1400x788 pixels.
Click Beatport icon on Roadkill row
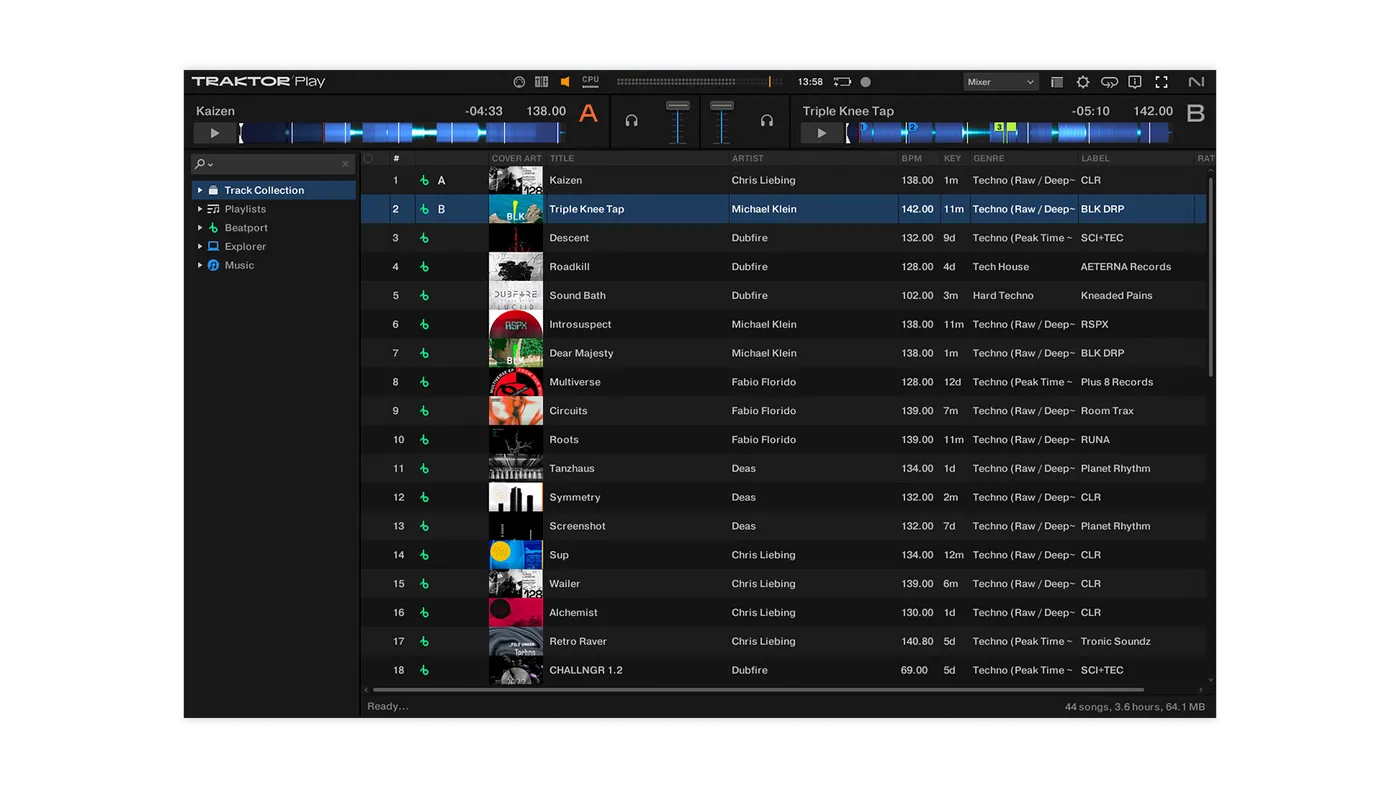[x=424, y=267]
